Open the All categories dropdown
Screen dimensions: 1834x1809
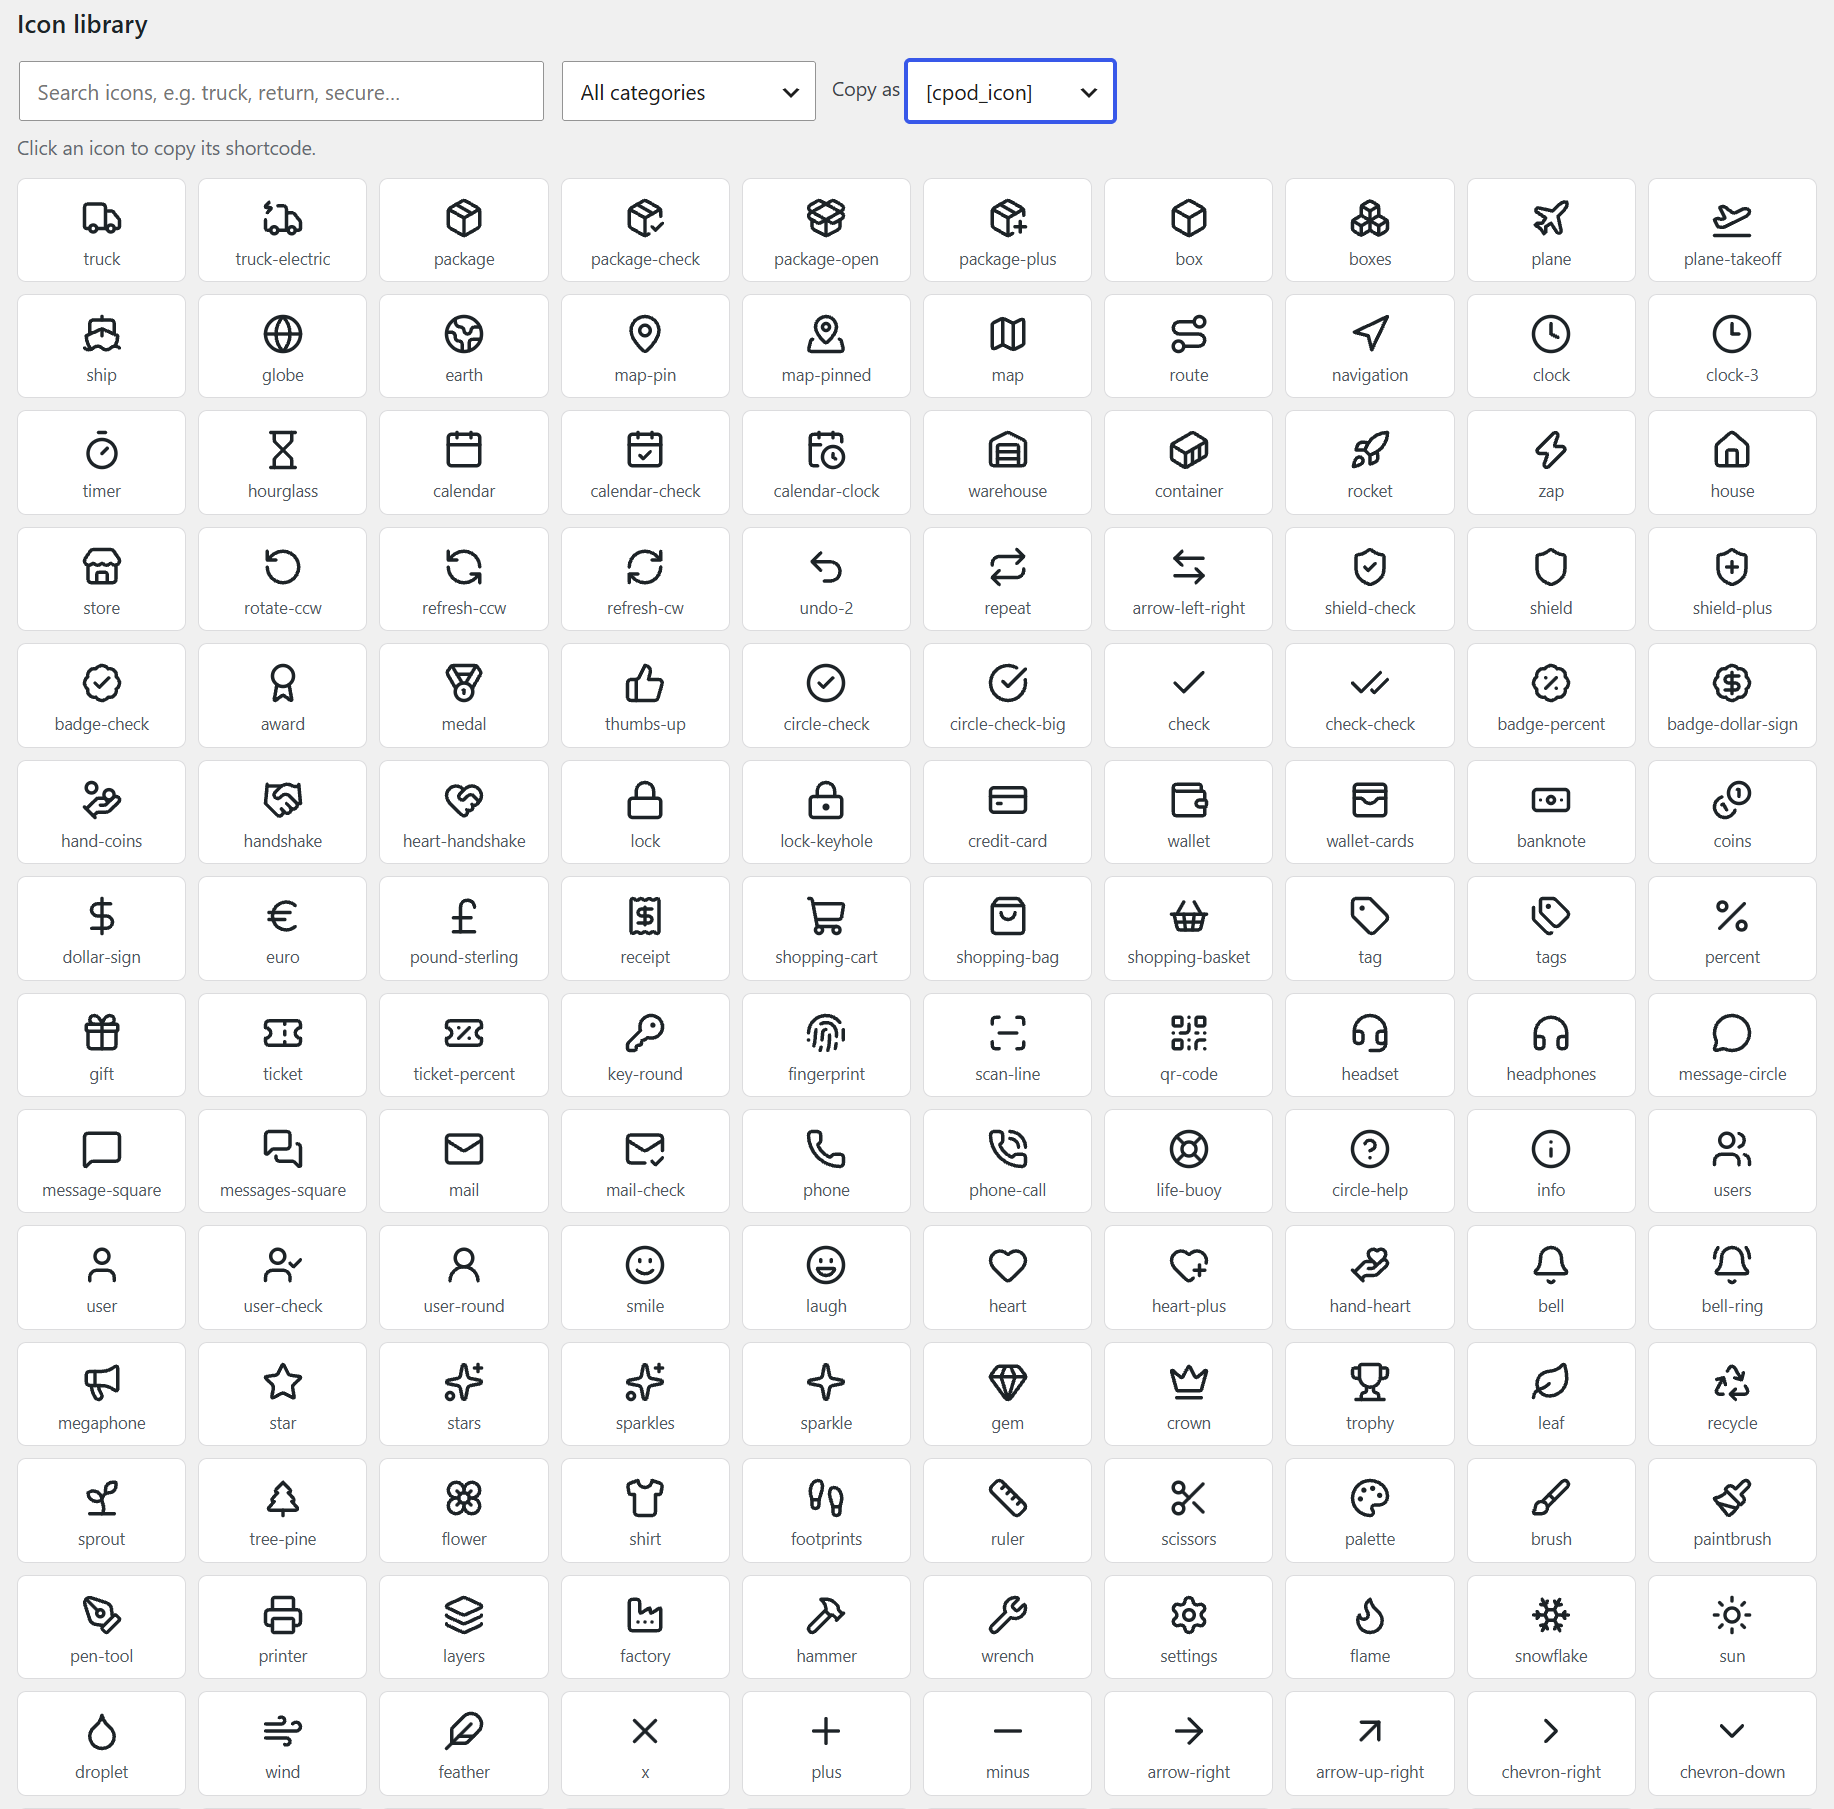[x=689, y=92]
